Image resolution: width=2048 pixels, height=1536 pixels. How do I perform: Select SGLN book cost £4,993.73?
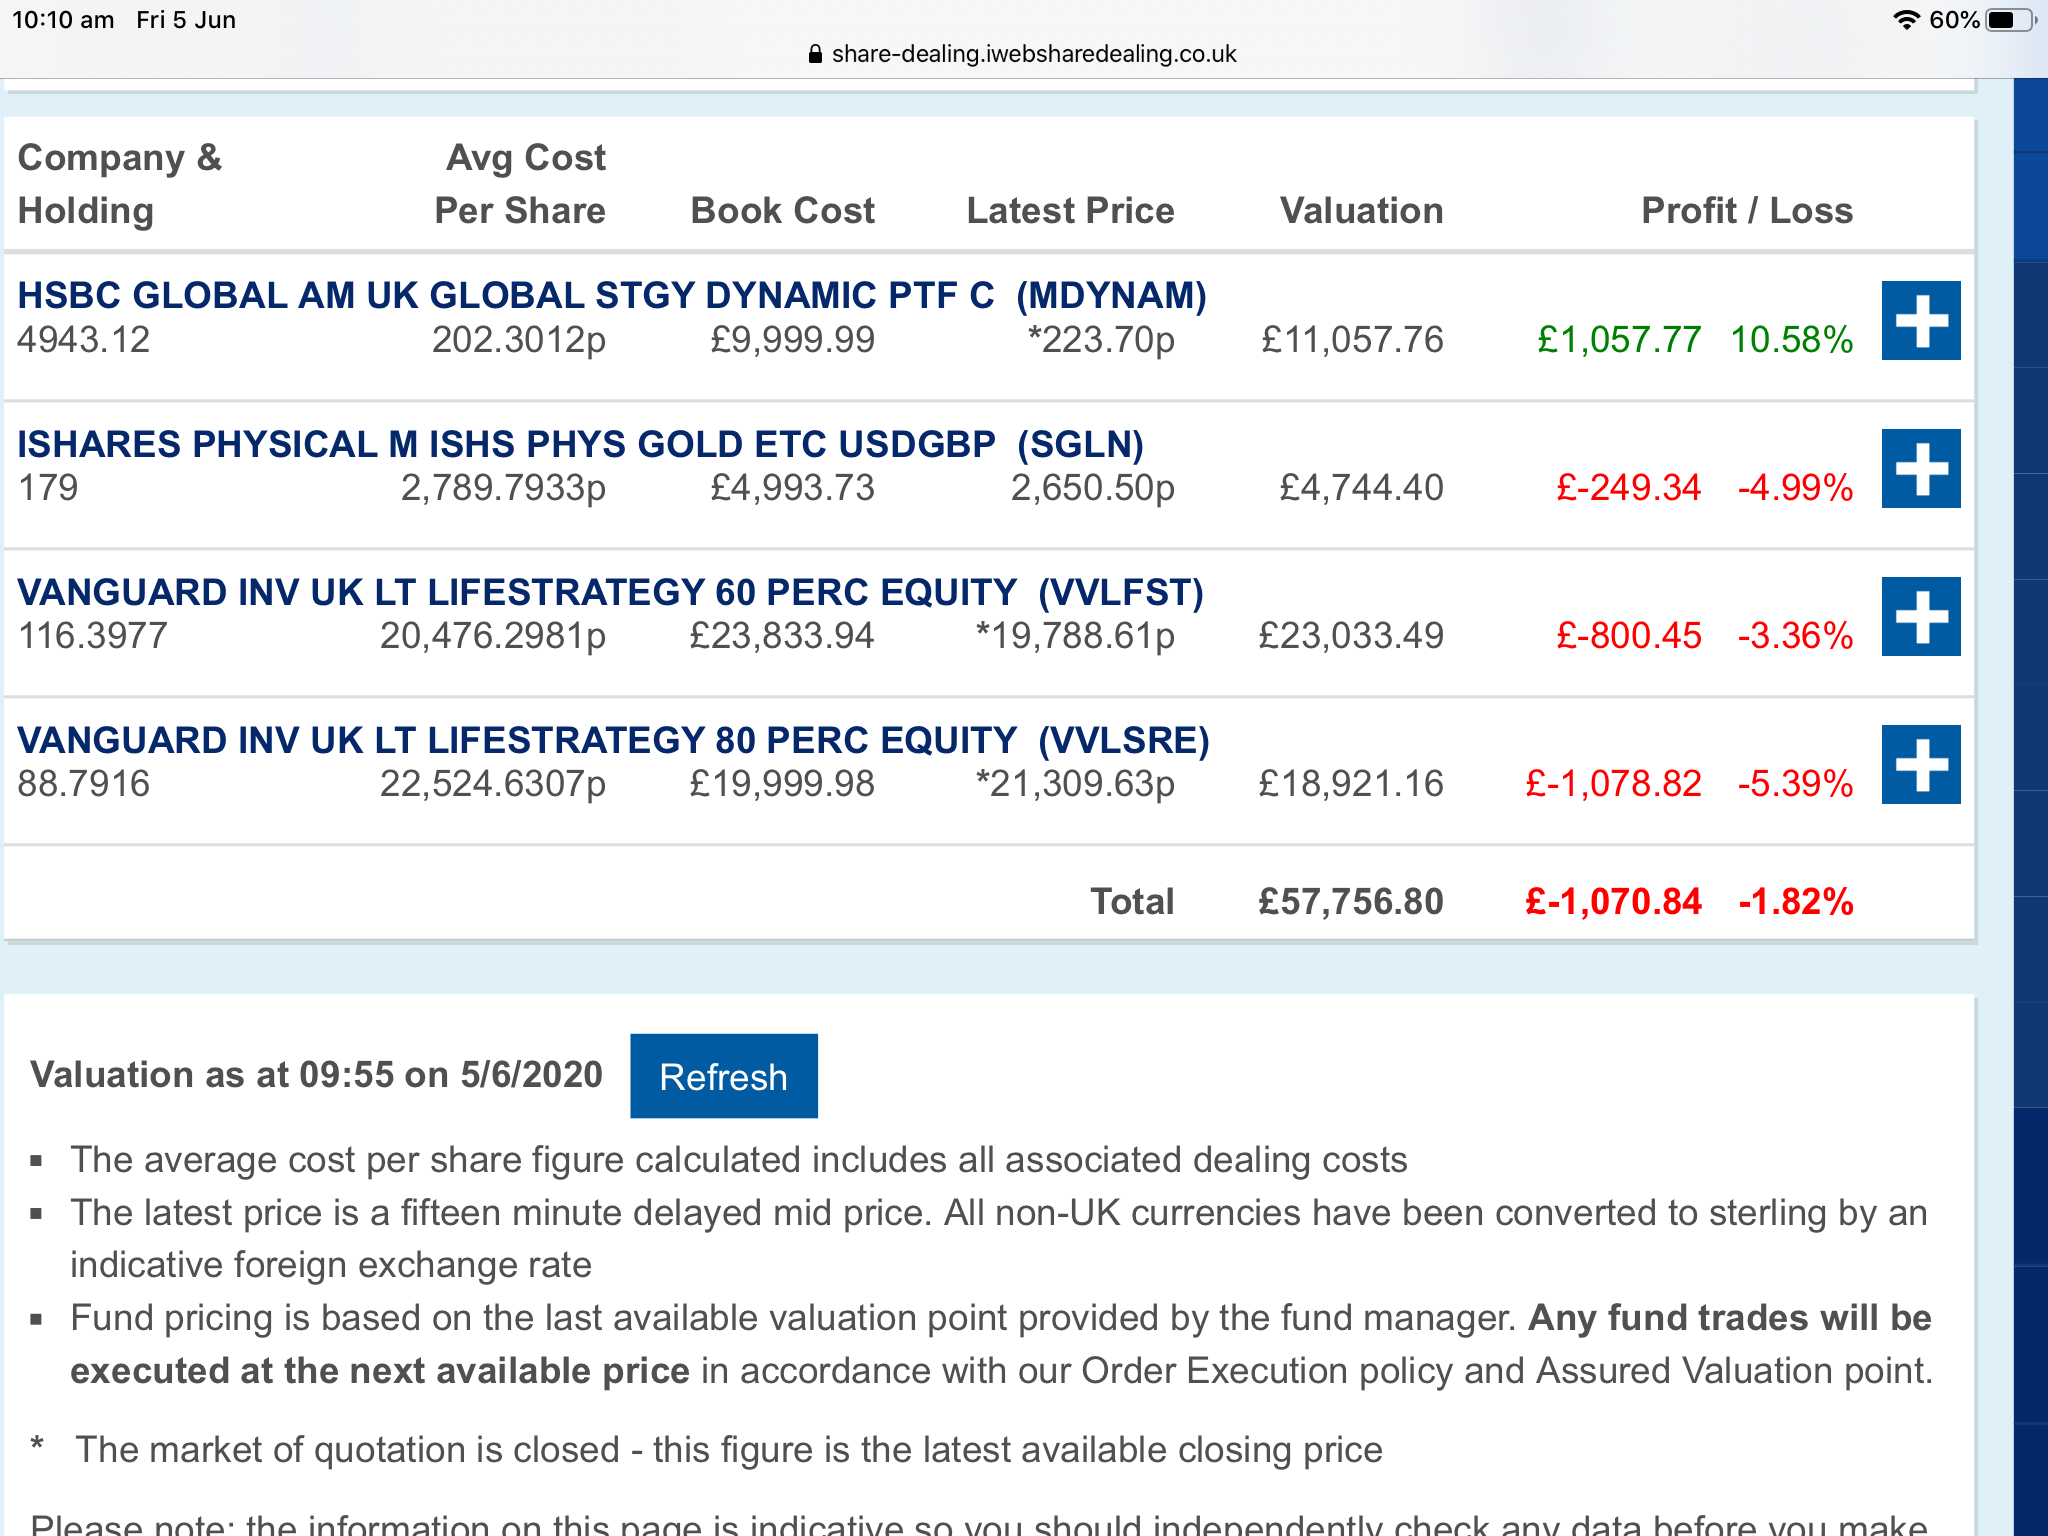coord(793,488)
